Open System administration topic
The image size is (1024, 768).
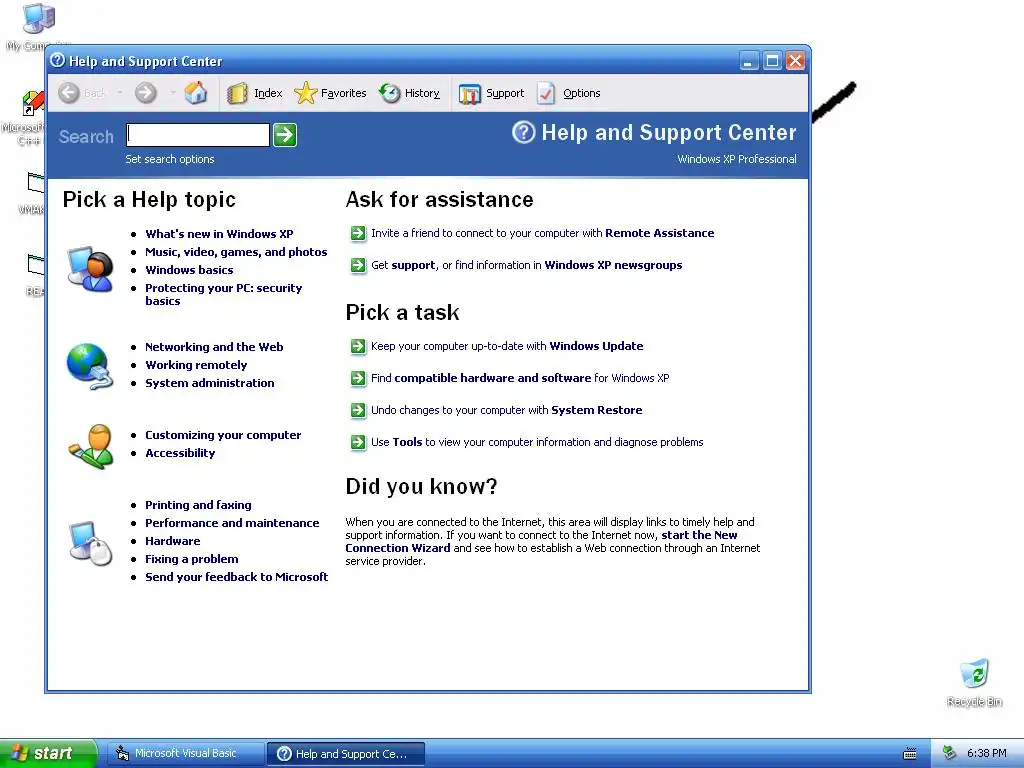[210, 383]
